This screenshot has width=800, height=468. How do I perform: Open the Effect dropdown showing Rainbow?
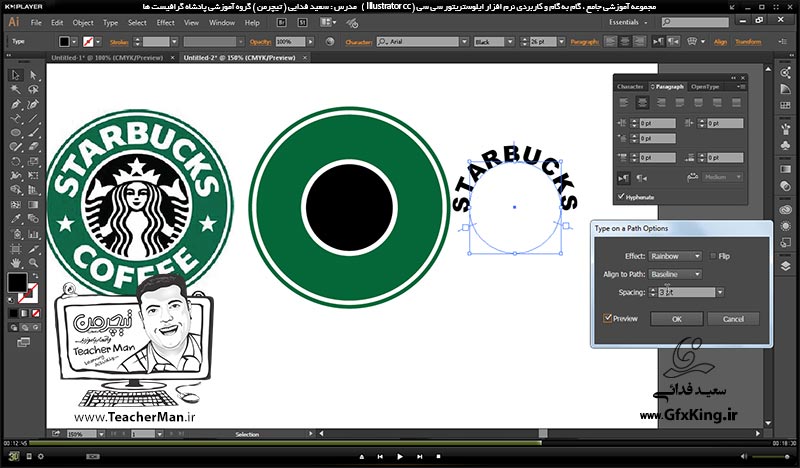[676, 256]
